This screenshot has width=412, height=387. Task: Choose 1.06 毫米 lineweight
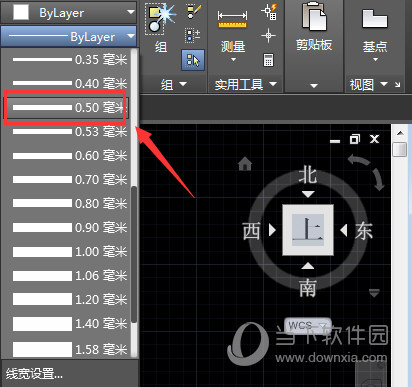pos(70,275)
